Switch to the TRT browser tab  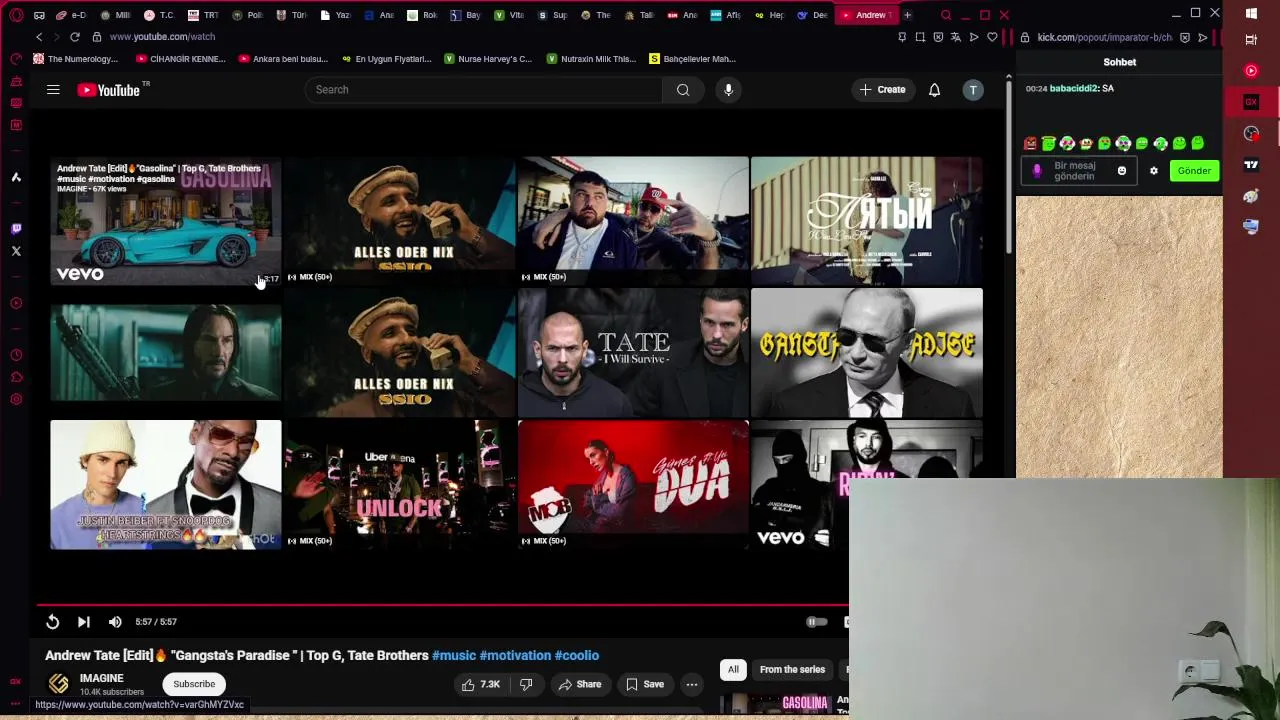(204, 15)
